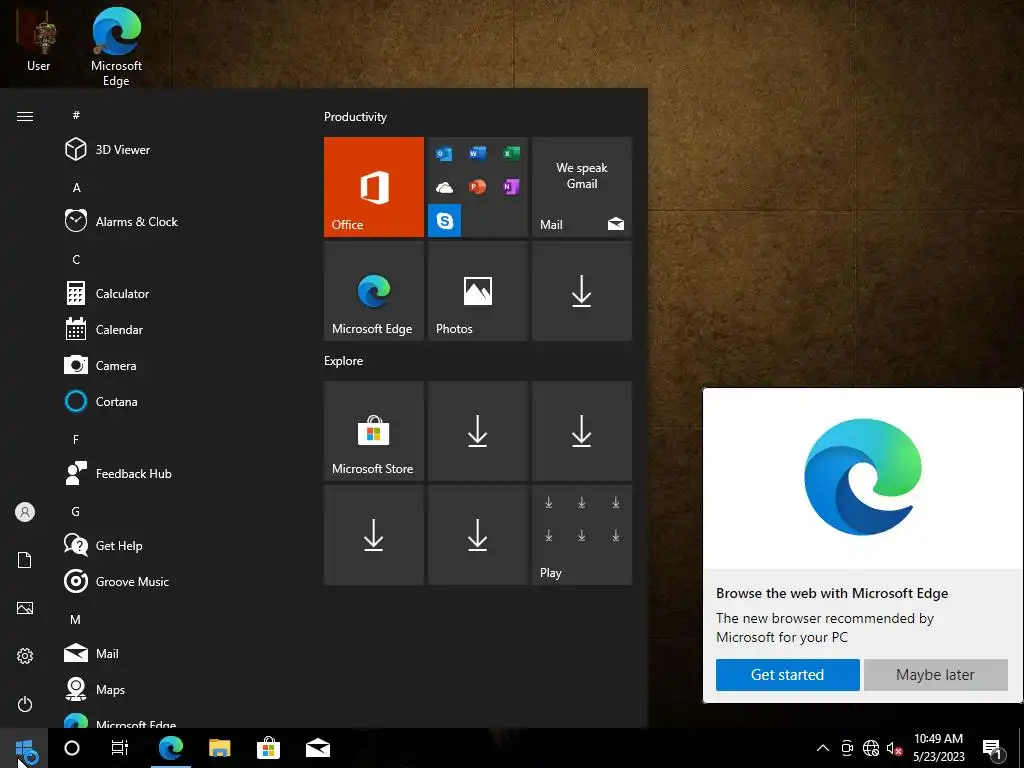Click the network globe tray icon
This screenshot has width=1024, height=768.
871,748
